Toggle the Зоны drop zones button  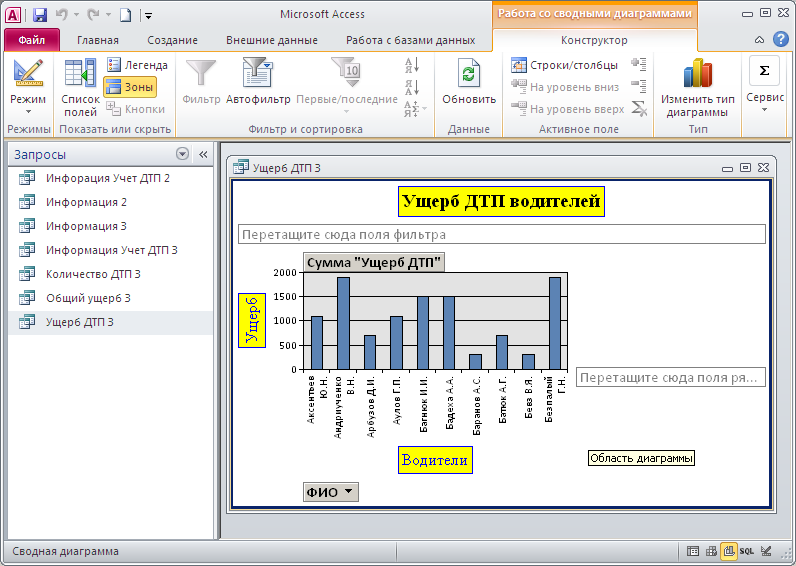point(130,87)
